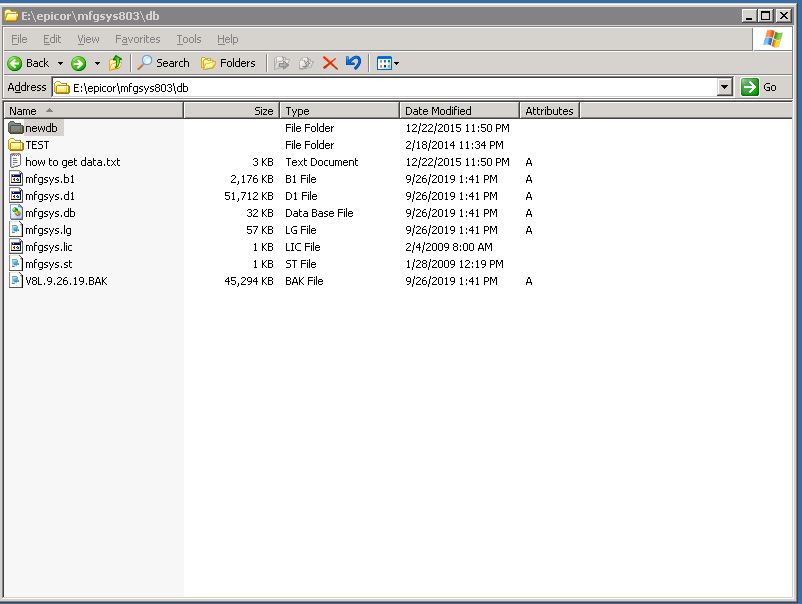Toggle the Folders pane
The height and width of the screenshot is (604, 802).
click(228, 63)
